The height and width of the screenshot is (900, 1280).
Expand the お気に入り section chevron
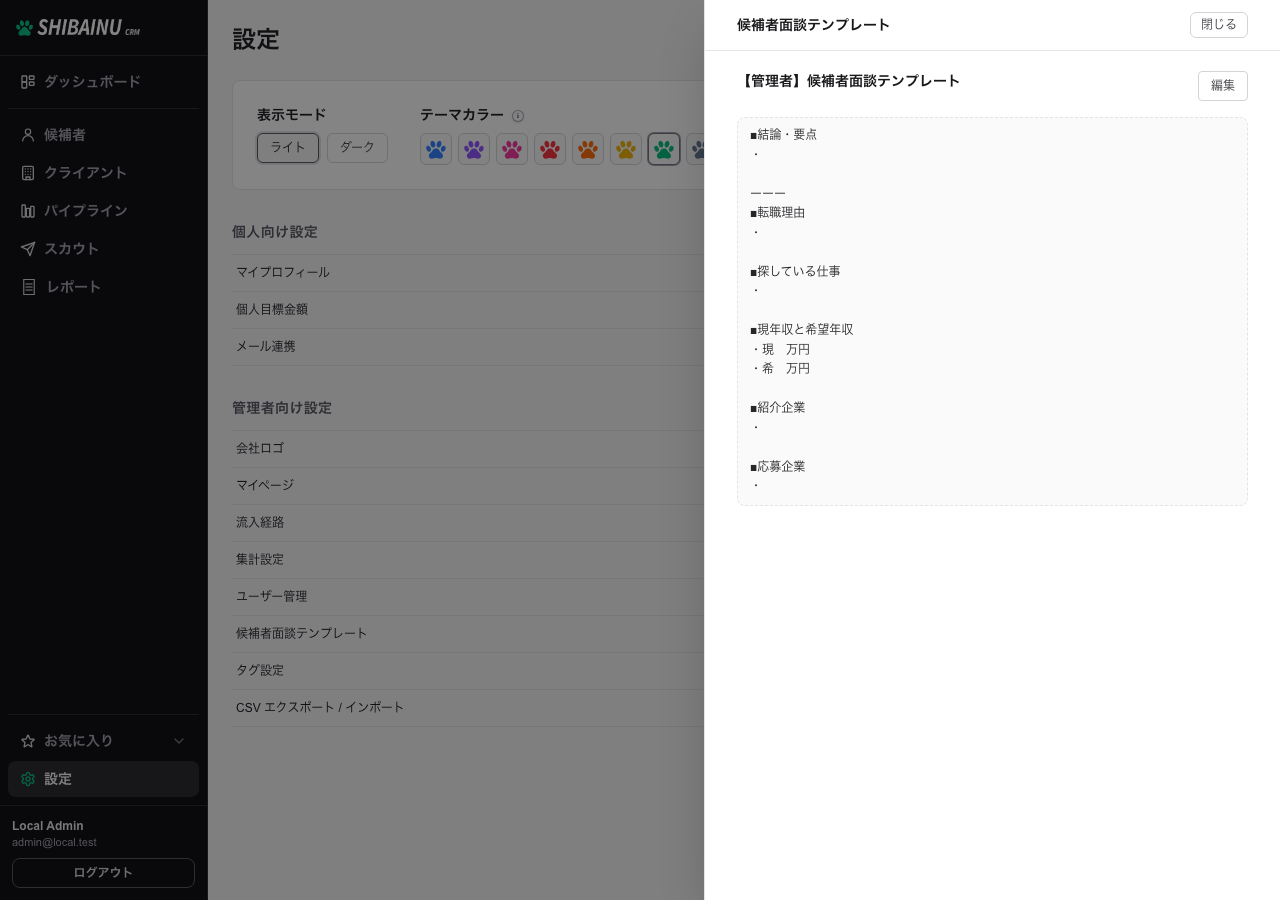(x=179, y=741)
